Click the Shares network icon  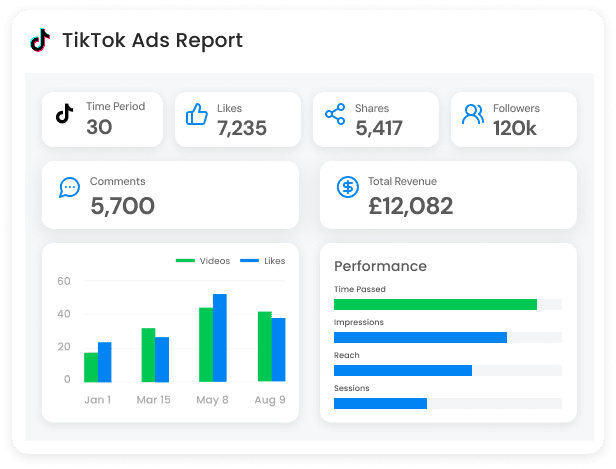pos(335,114)
